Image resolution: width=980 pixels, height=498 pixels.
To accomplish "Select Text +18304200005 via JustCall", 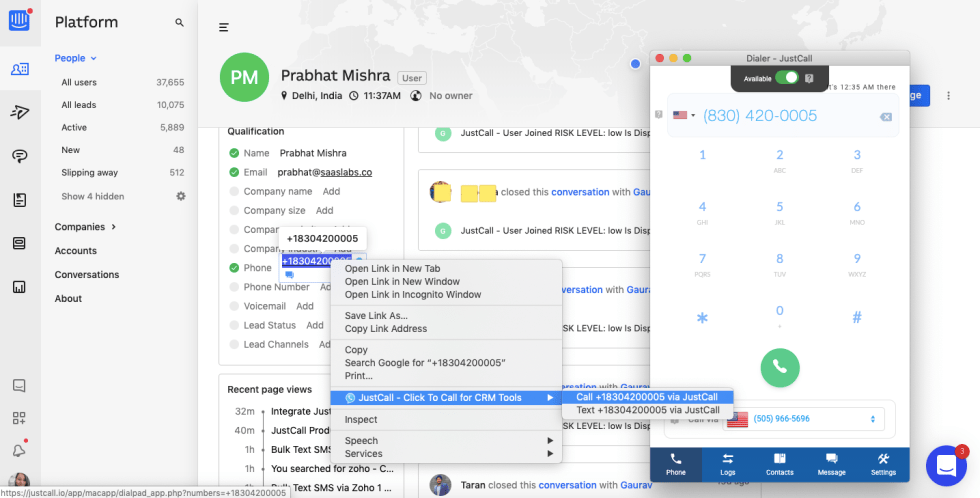I will click(647, 410).
